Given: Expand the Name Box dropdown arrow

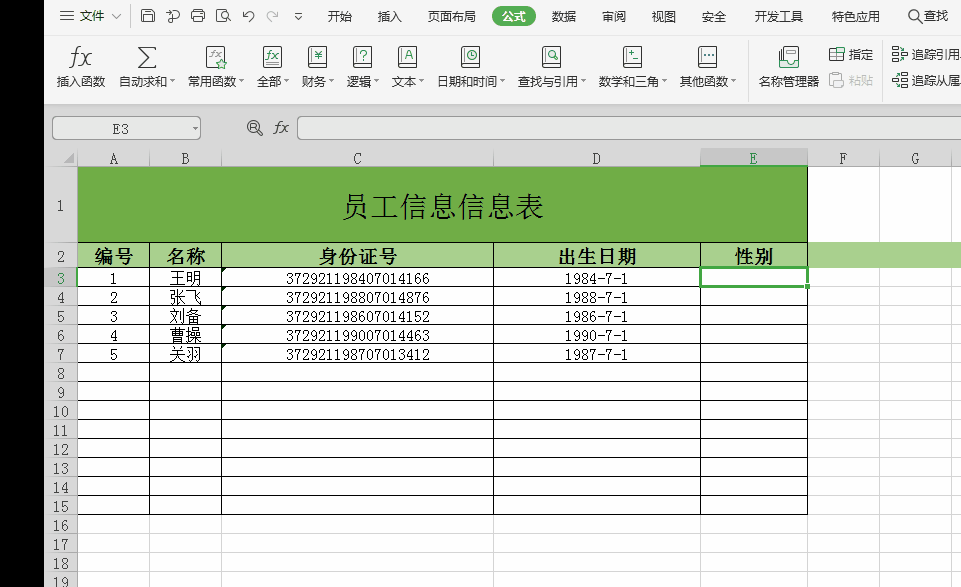Looking at the screenshot, I should click(195, 129).
